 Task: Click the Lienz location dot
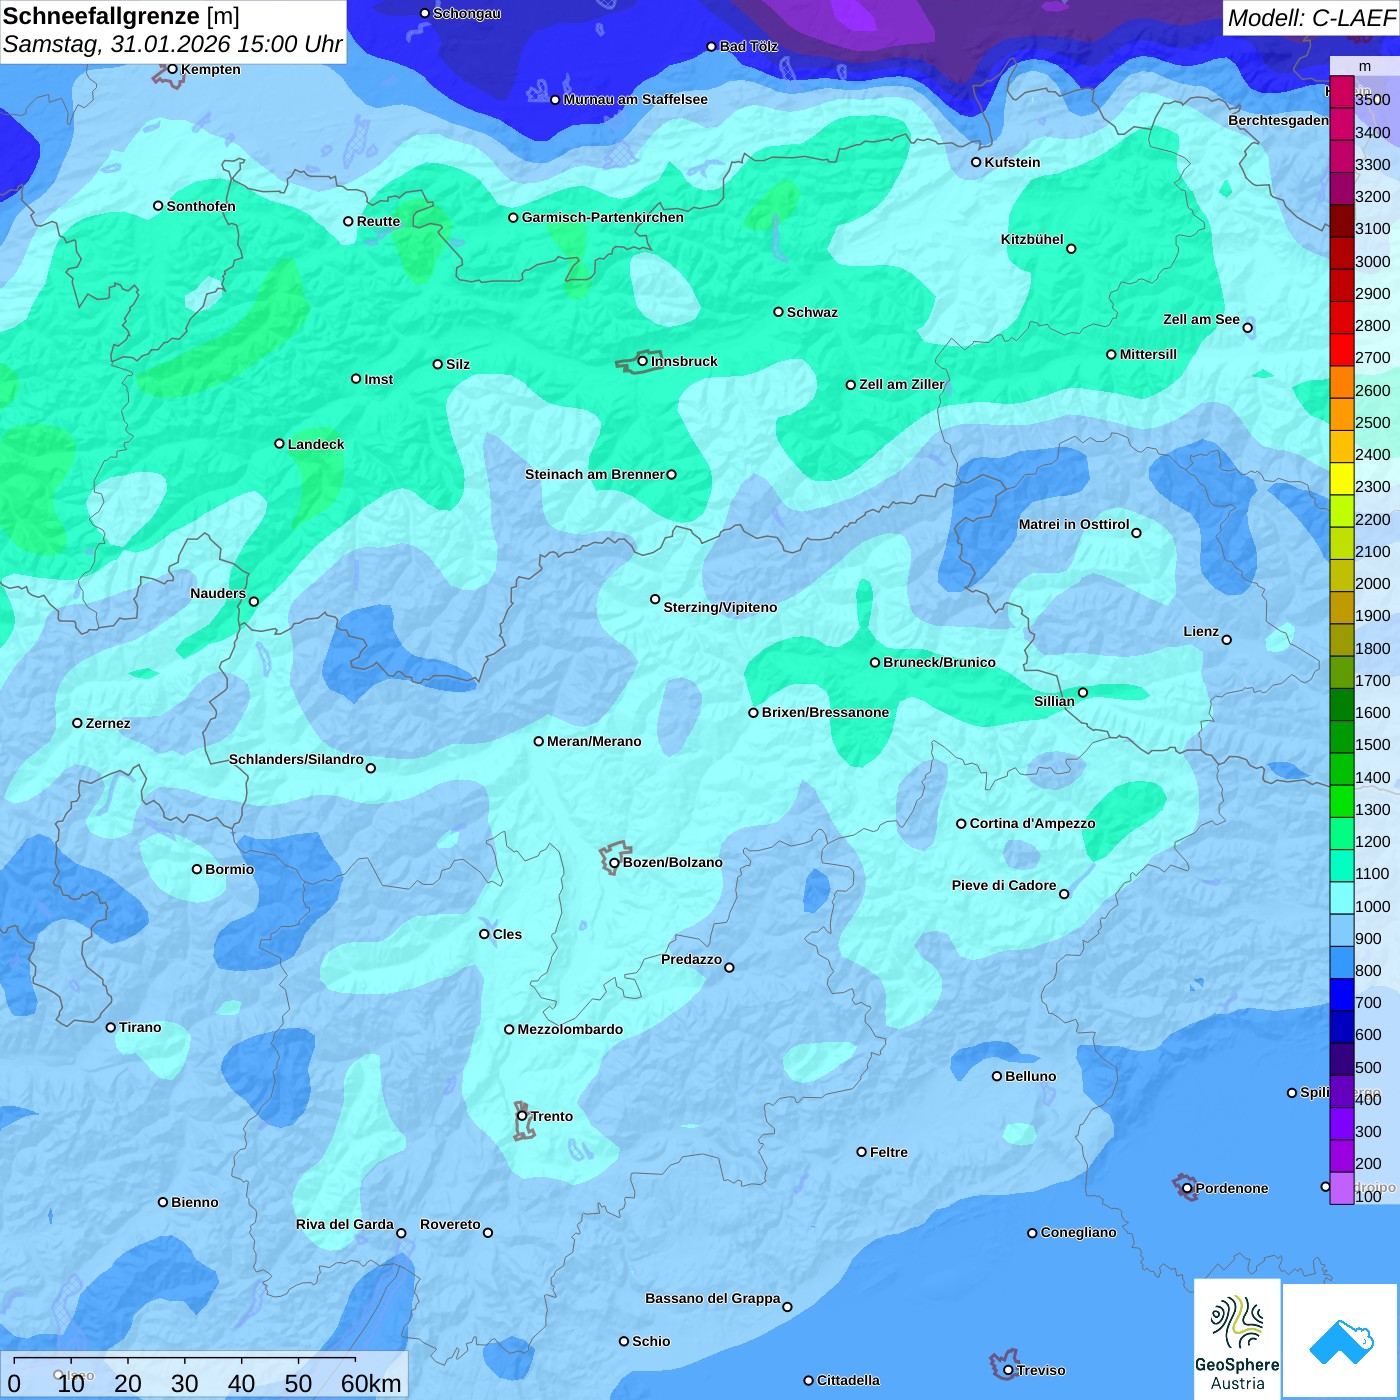1227,640
